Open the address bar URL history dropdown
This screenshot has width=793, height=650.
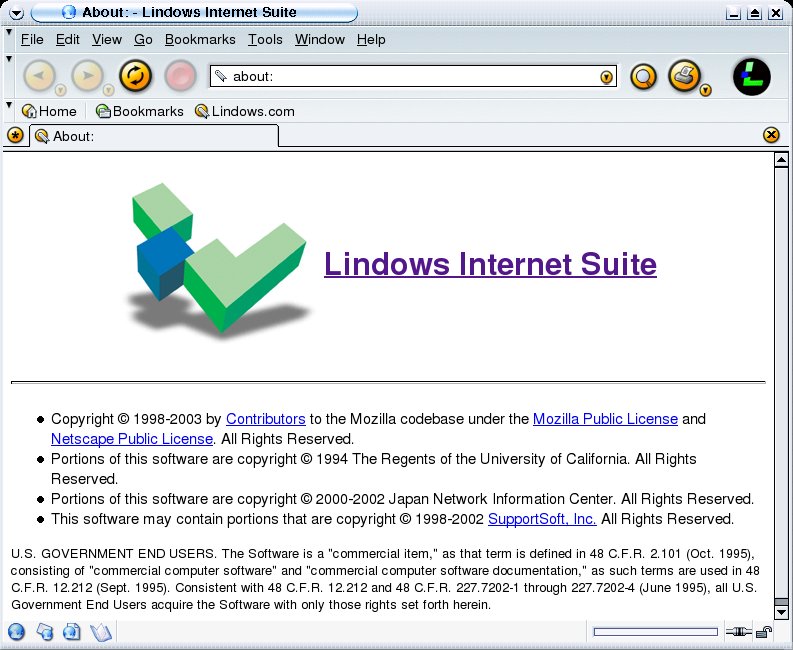606,77
